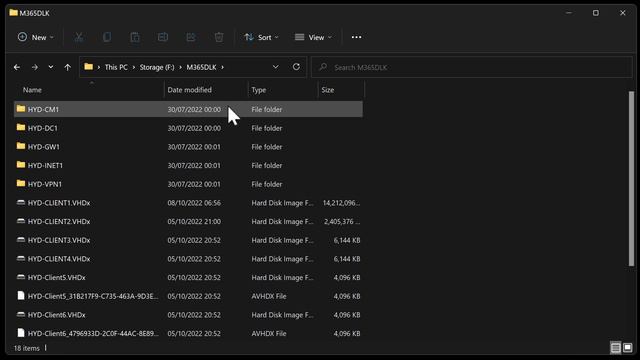This screenshot has width=640, height=360.
Task: Click the M365DLK title bar folder icon
Action: [x=13, y=13]
